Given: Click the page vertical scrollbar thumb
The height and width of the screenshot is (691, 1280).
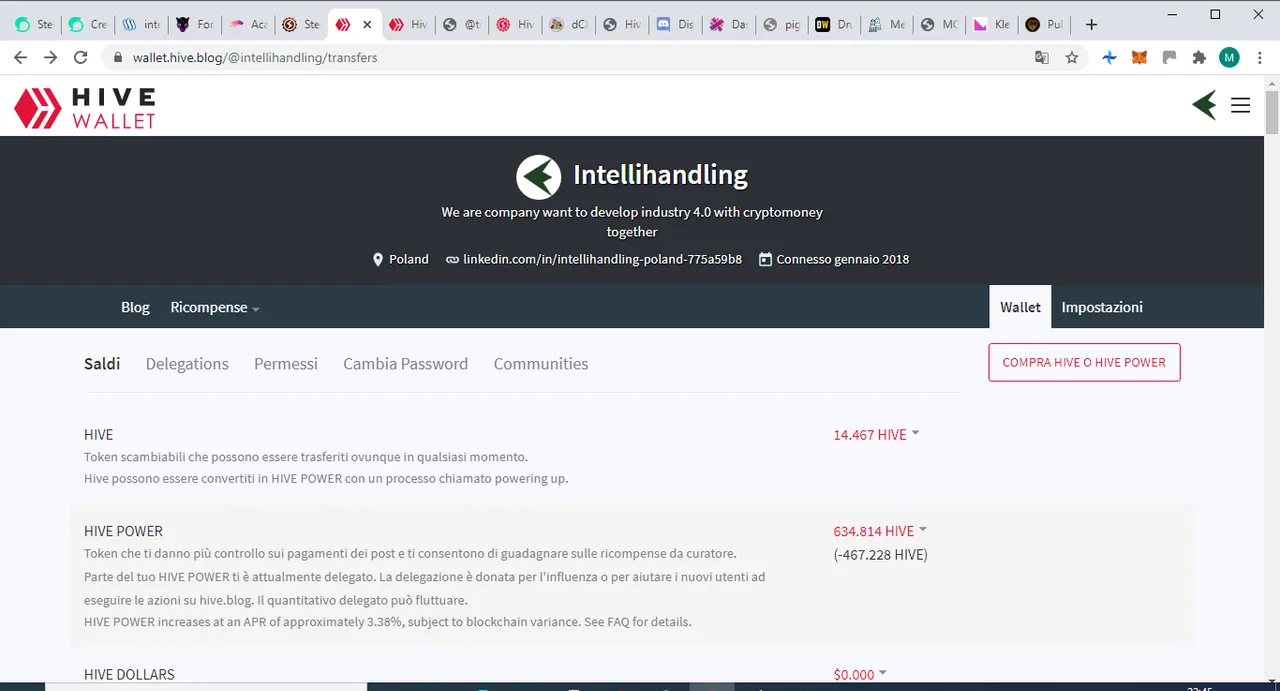Looking at the screenshot, I should [x=1272, y=112].
